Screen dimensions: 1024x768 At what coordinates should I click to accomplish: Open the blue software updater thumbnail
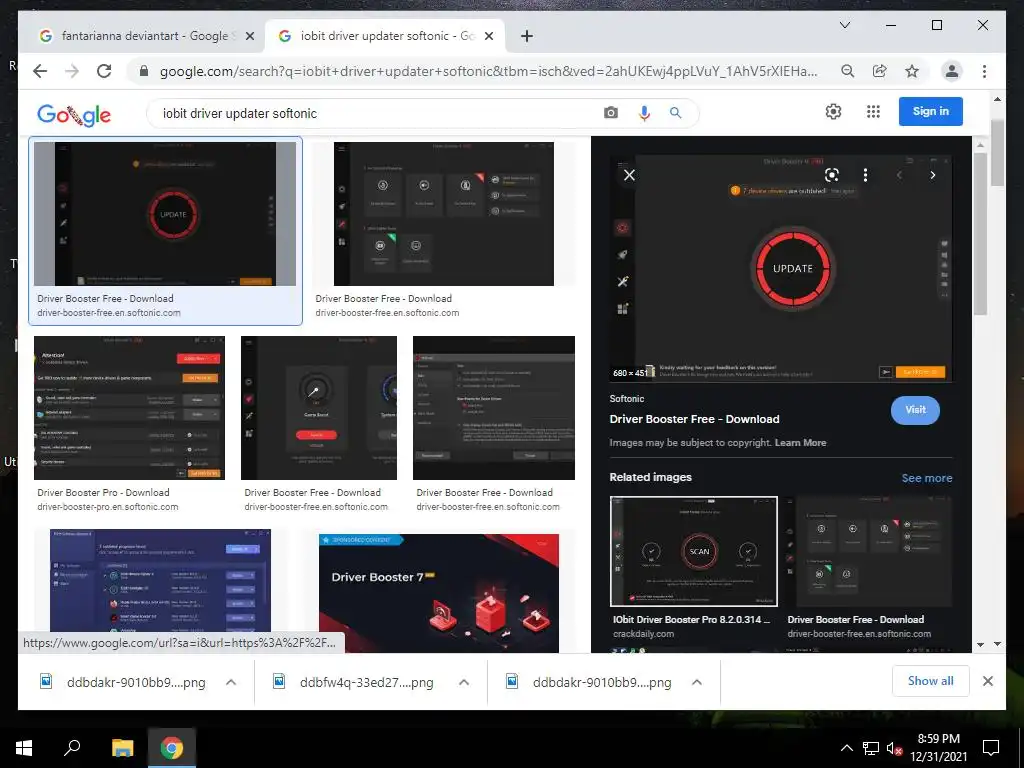tap(160, 580)
